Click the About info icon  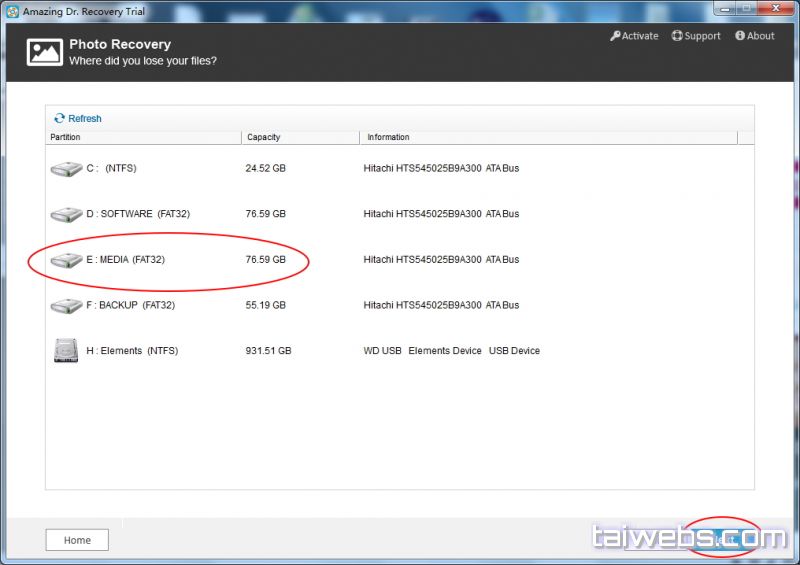740,36
